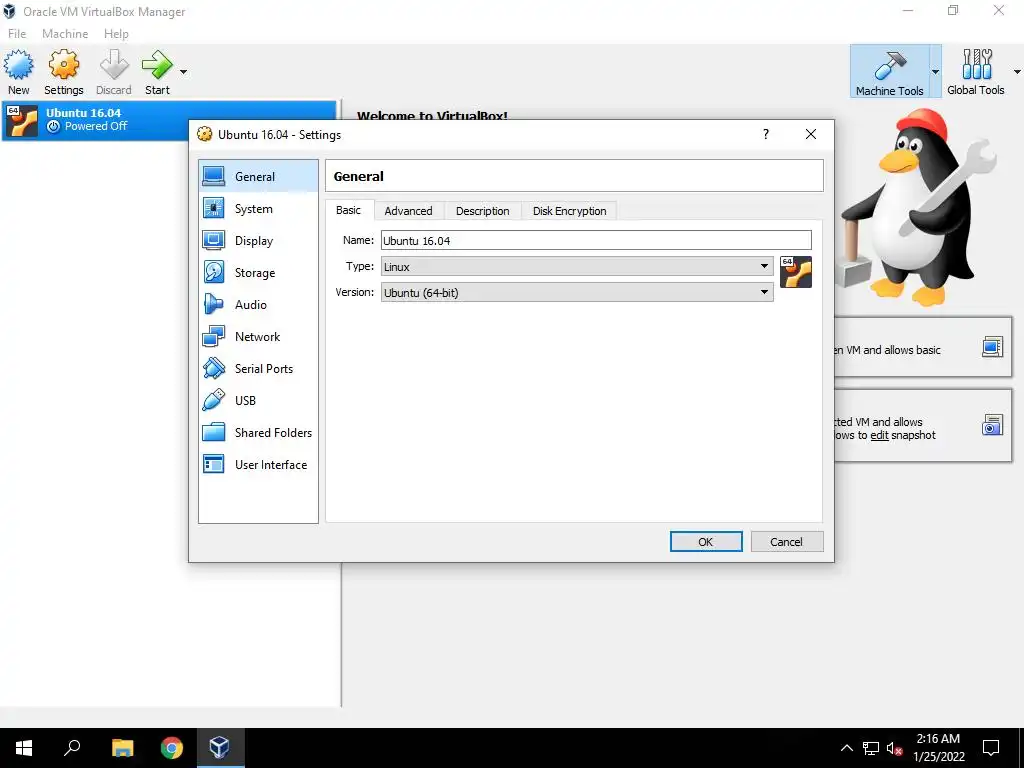Open the User Interface settings category
Viewport: 1024px width, 768px height.
pos(258,465)
